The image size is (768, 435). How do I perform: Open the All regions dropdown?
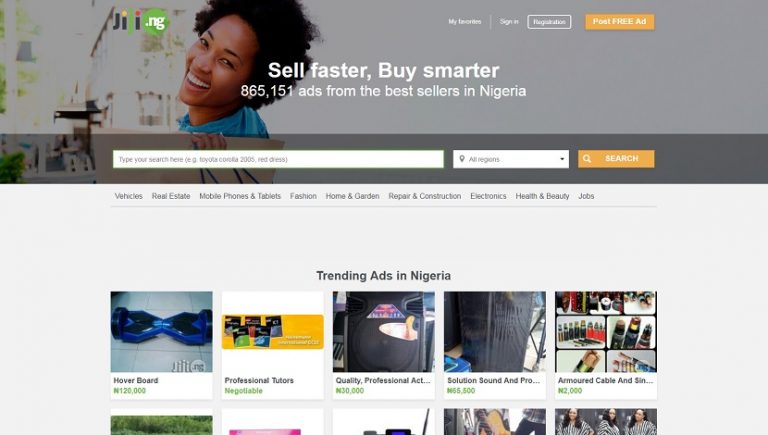(x=511, y=159)
